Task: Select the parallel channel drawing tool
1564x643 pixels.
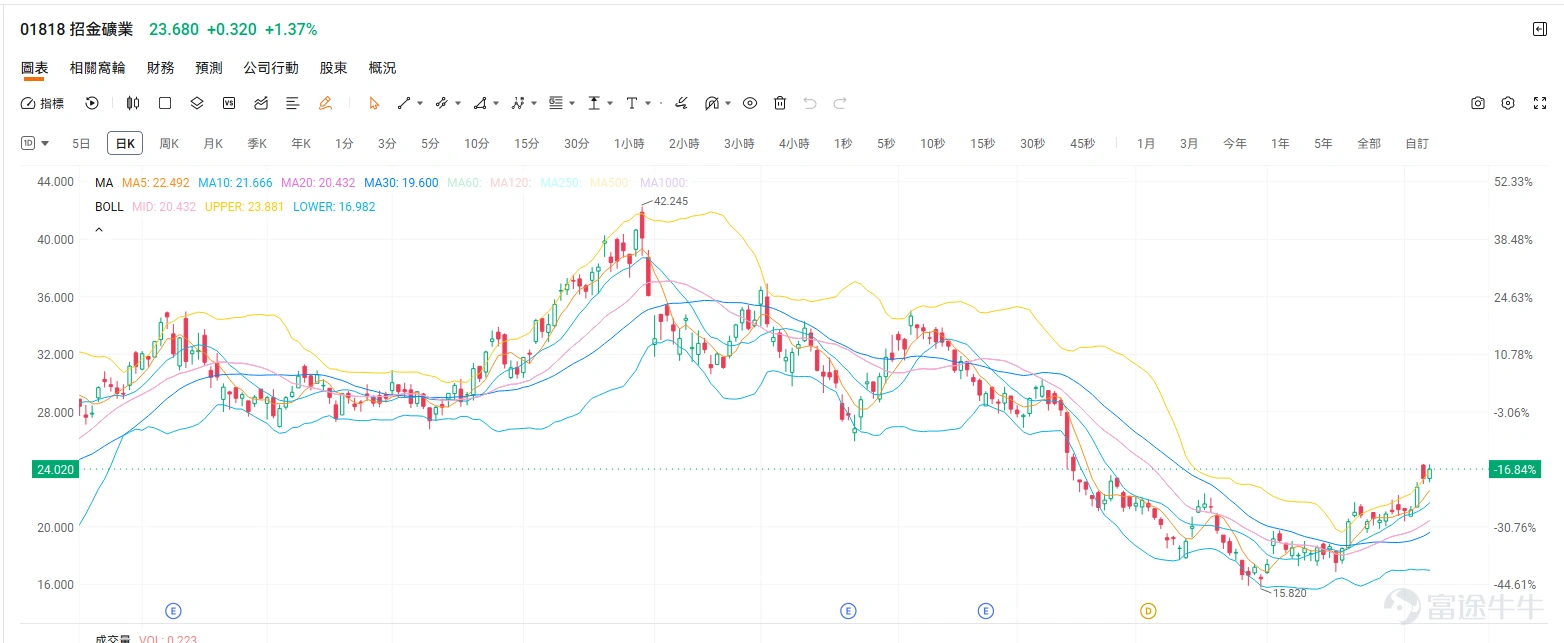Action: click(442, 103)
